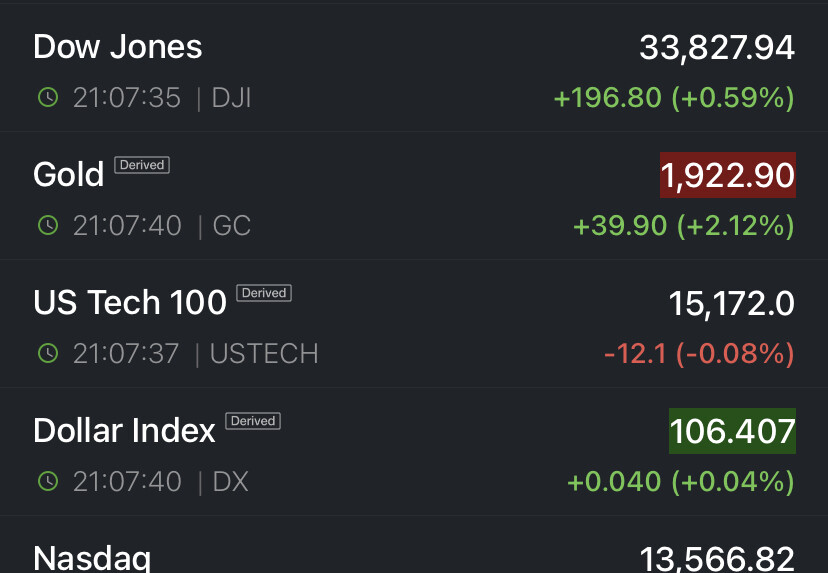Select the US Tech 100 title
Screen dimensions: 828x573
pyautogui.click(x=130, y=303)
